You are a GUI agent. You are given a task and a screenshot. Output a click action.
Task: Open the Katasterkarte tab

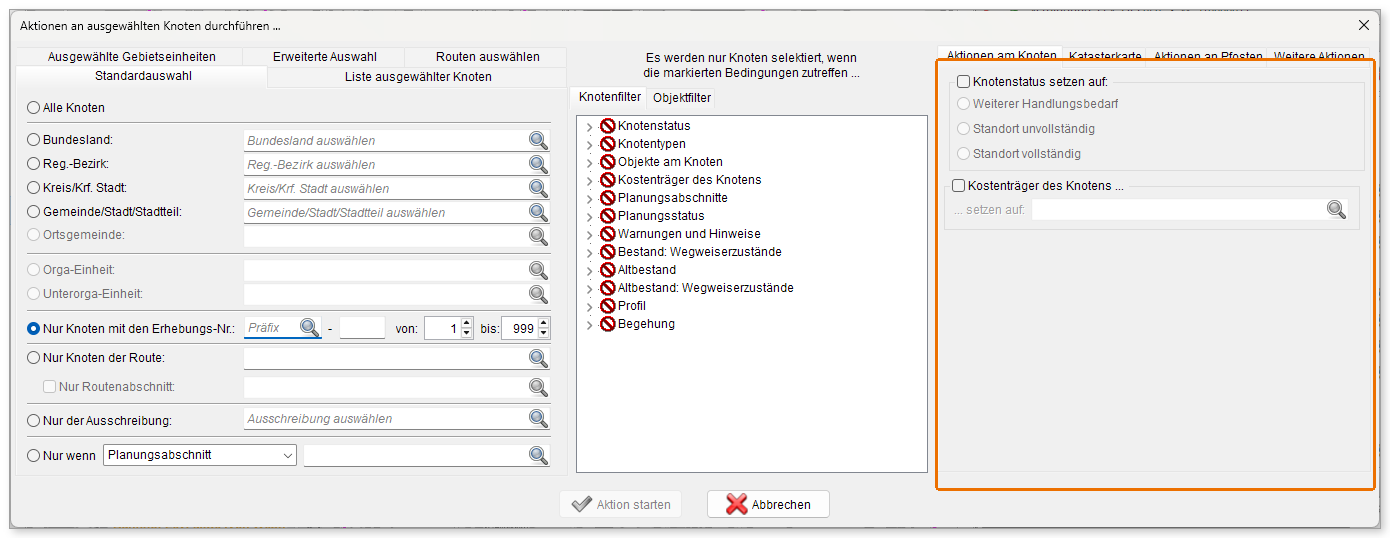(1107, 56)
